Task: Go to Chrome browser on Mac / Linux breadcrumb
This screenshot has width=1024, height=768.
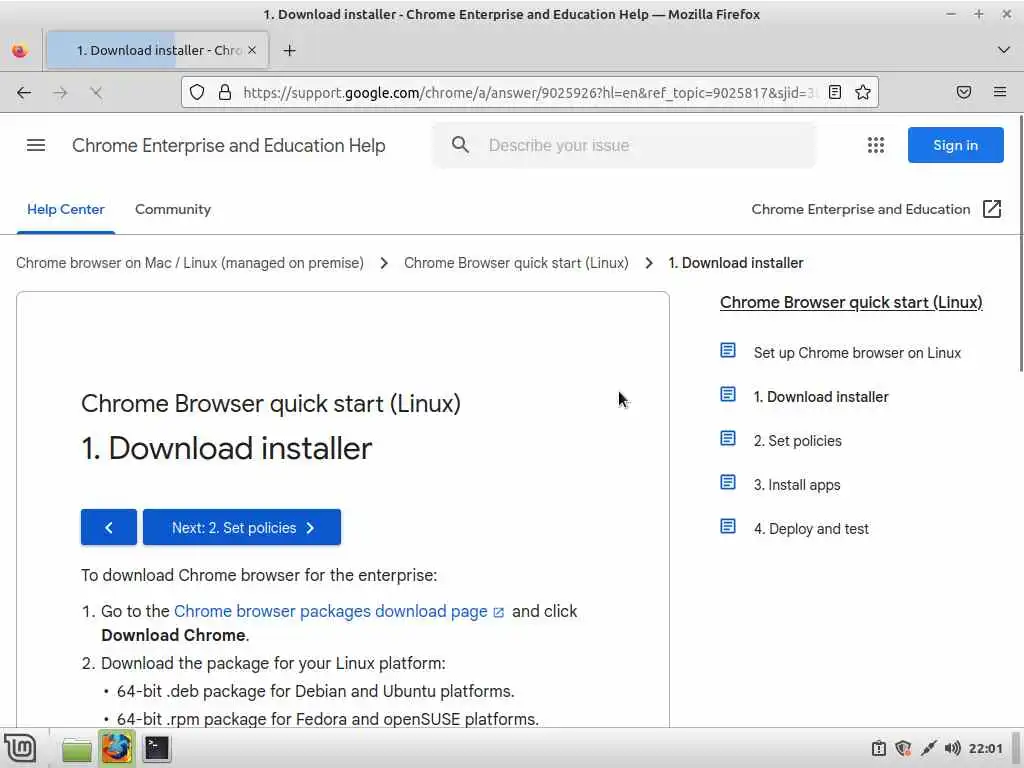Action: pyautogui.click(x=190, y=263)
